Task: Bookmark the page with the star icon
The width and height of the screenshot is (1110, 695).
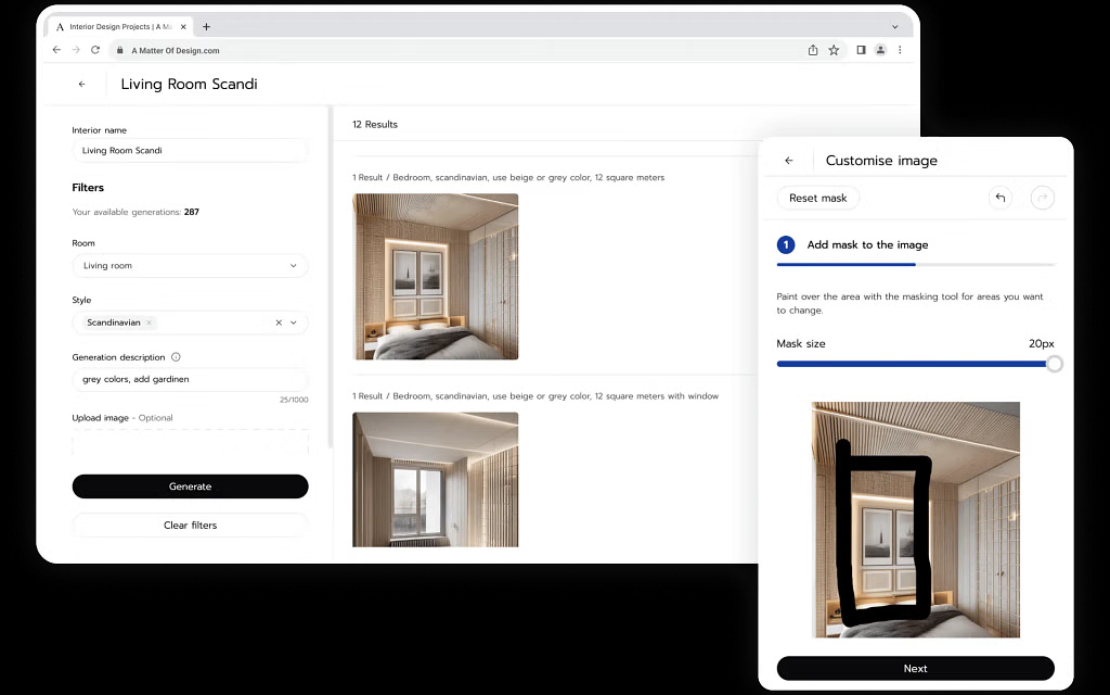Action: [x=834, y=50]
